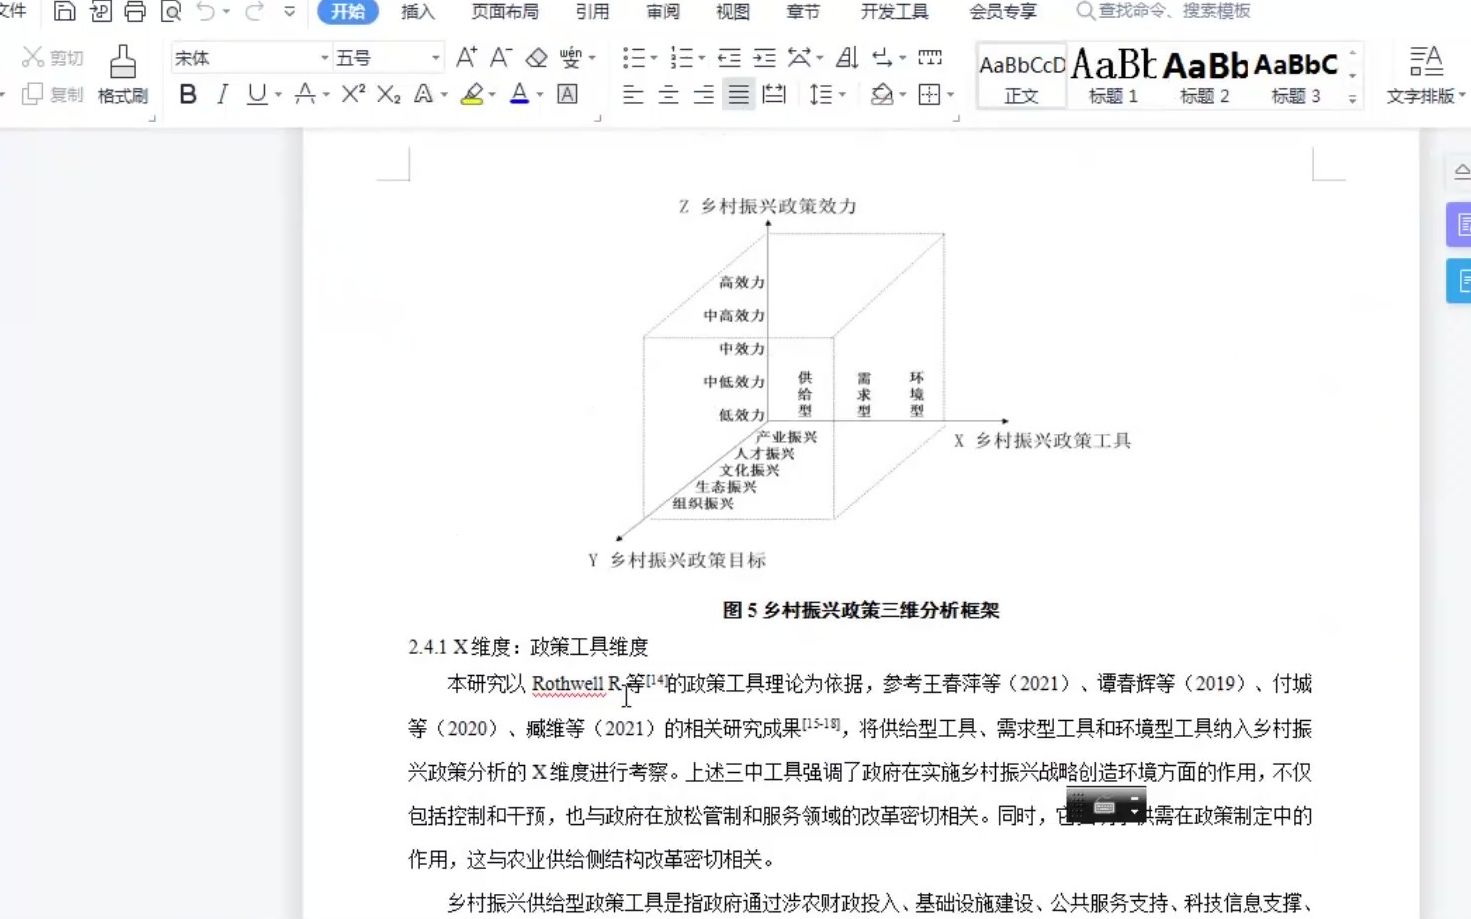Click the Center alignment icon
This screenshot has width=1471, height=919.
[x=668, y=94]
